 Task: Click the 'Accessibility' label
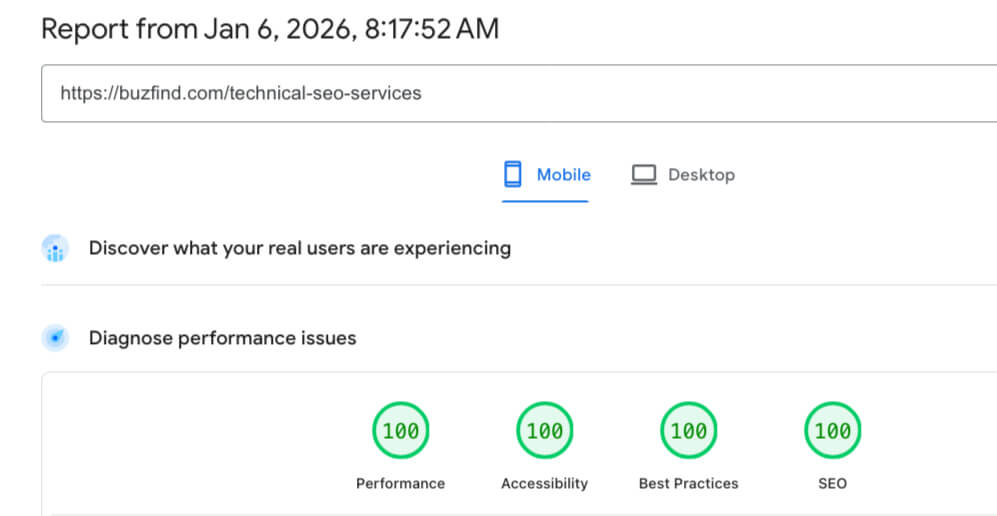click(x=545, y=484)
